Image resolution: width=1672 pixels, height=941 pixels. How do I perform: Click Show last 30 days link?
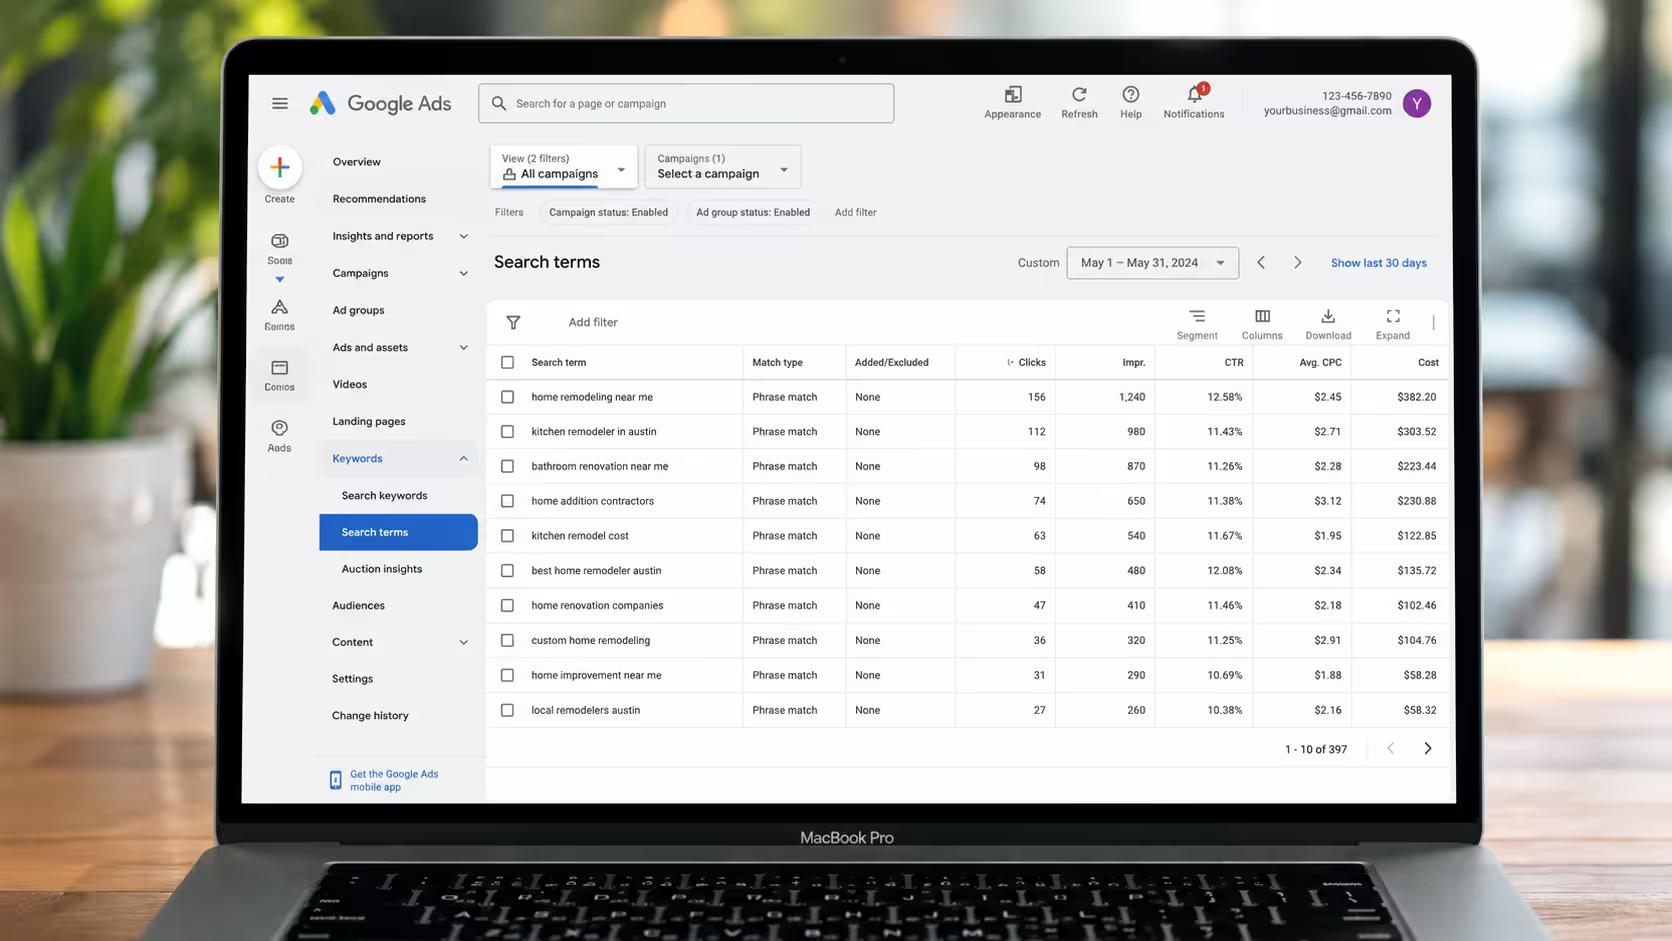(1378, 263)
